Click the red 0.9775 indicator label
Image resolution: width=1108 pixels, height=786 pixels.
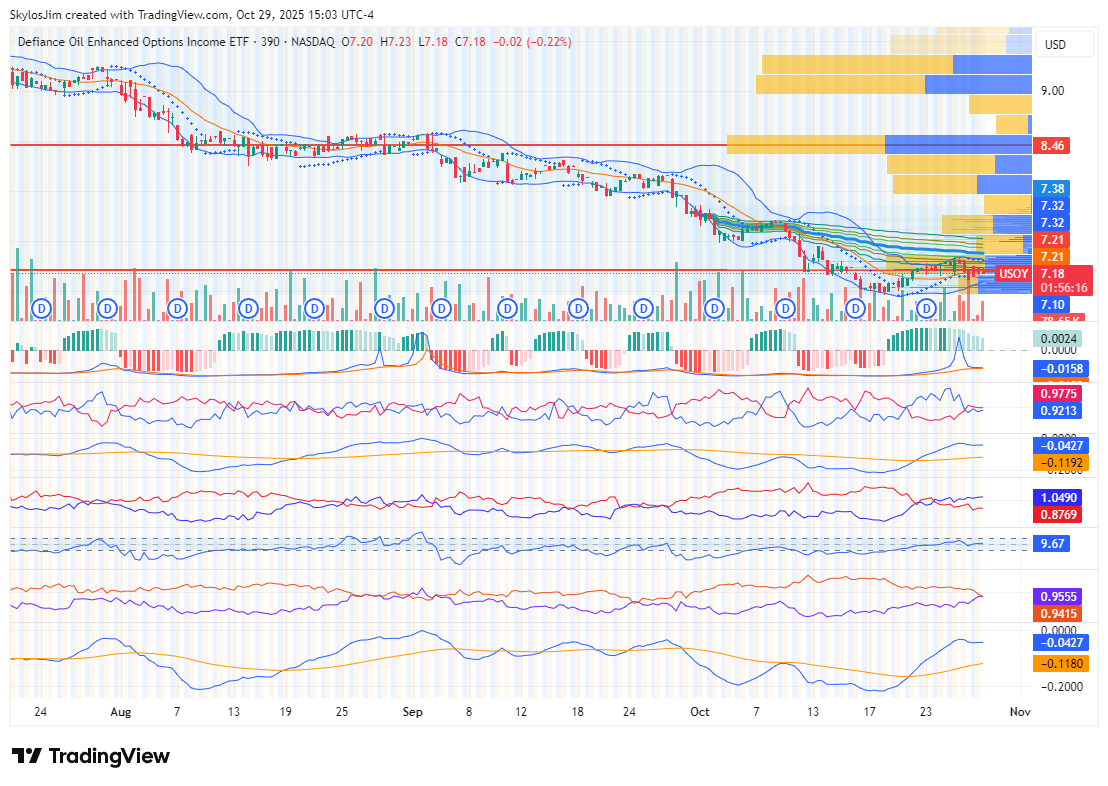click(1058, 394)
